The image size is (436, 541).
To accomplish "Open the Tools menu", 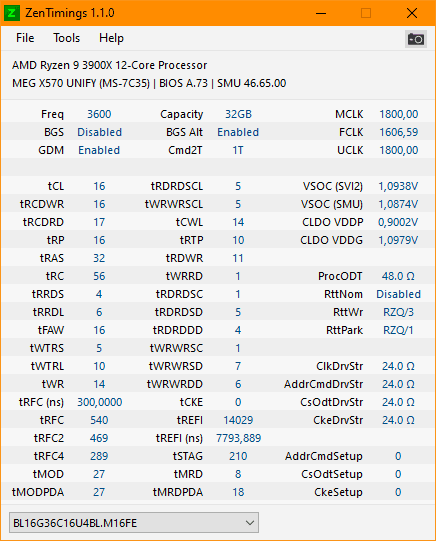I will coord(66,38).
